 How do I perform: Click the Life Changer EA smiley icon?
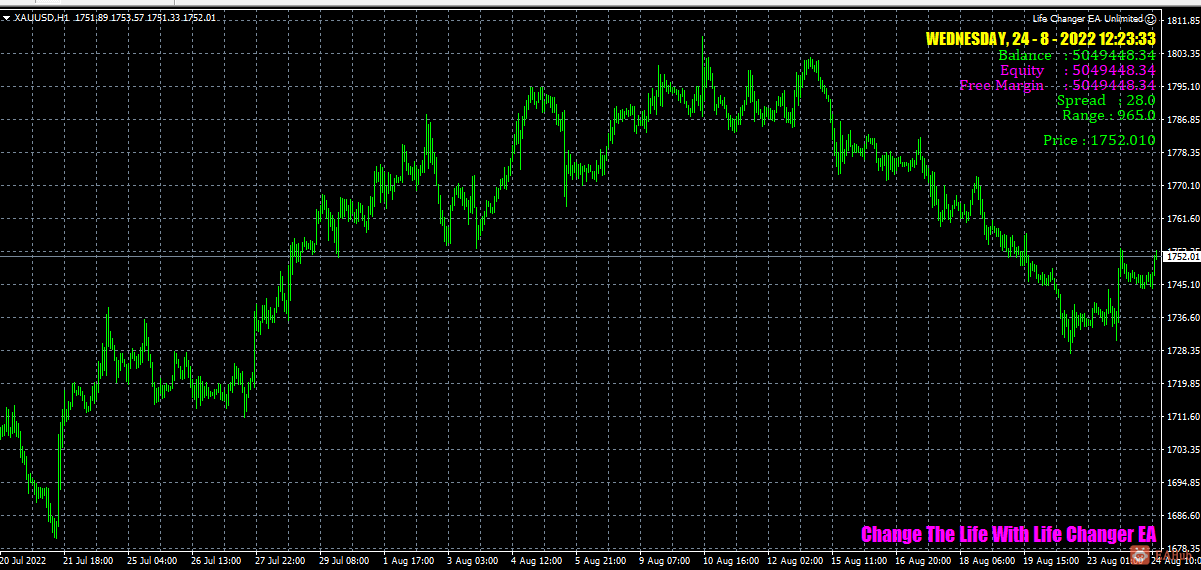(x=1151, y=18)
